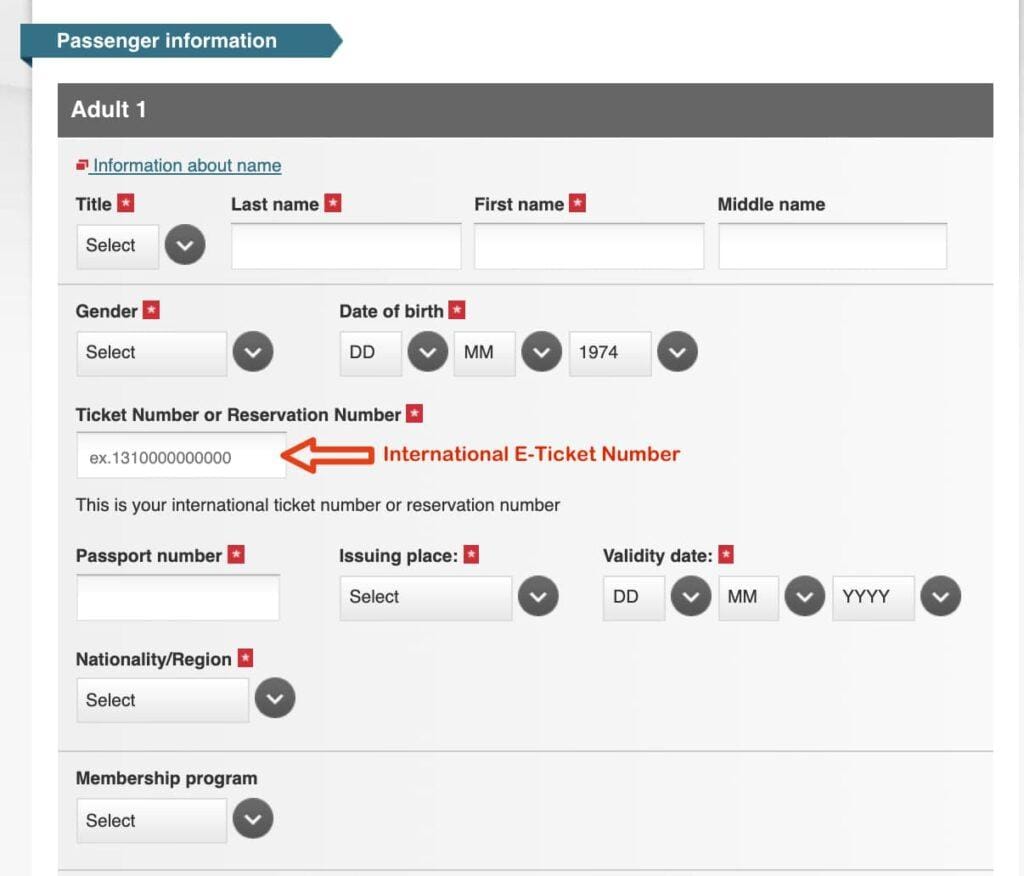Click the Date of birth label
Viewport: 1024px width, 876px height.
391,311
